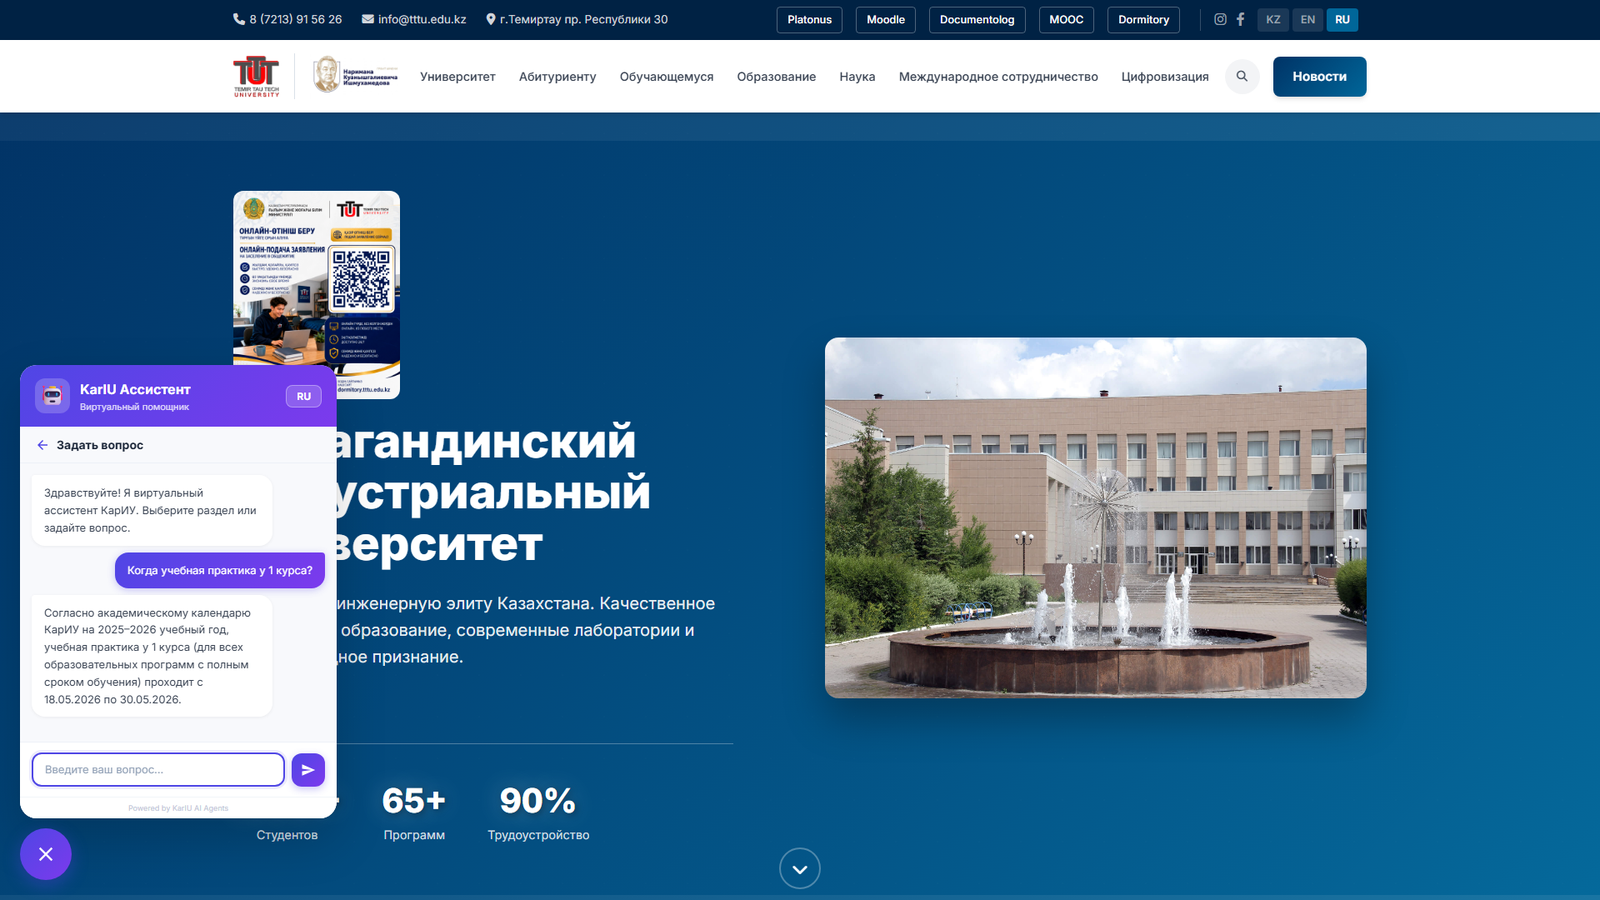Click the university fountain photo
This screenshot has width=1600, height=900.
(x=1096, y=518)
